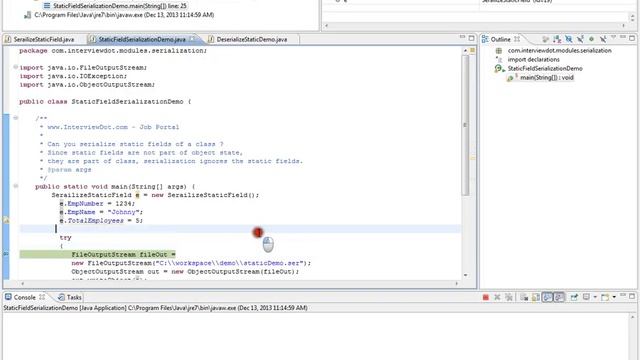Image resolution: width=640 pixels, height=360 pixels.
Task: Close the StaticFieldSerializationDemo.java editor tab
Action: click(192, 39)
